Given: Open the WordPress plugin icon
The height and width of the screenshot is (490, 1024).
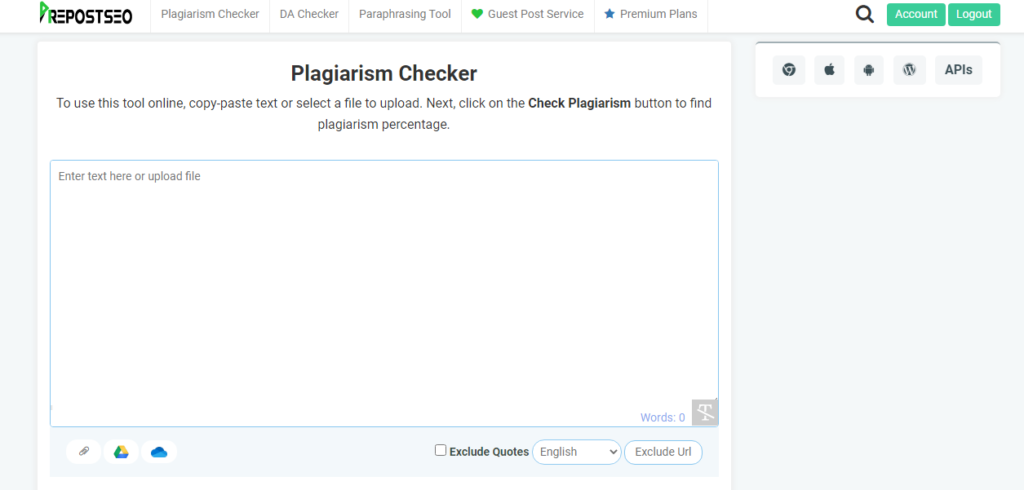Looking at the screenshot, I should [909, 70].
